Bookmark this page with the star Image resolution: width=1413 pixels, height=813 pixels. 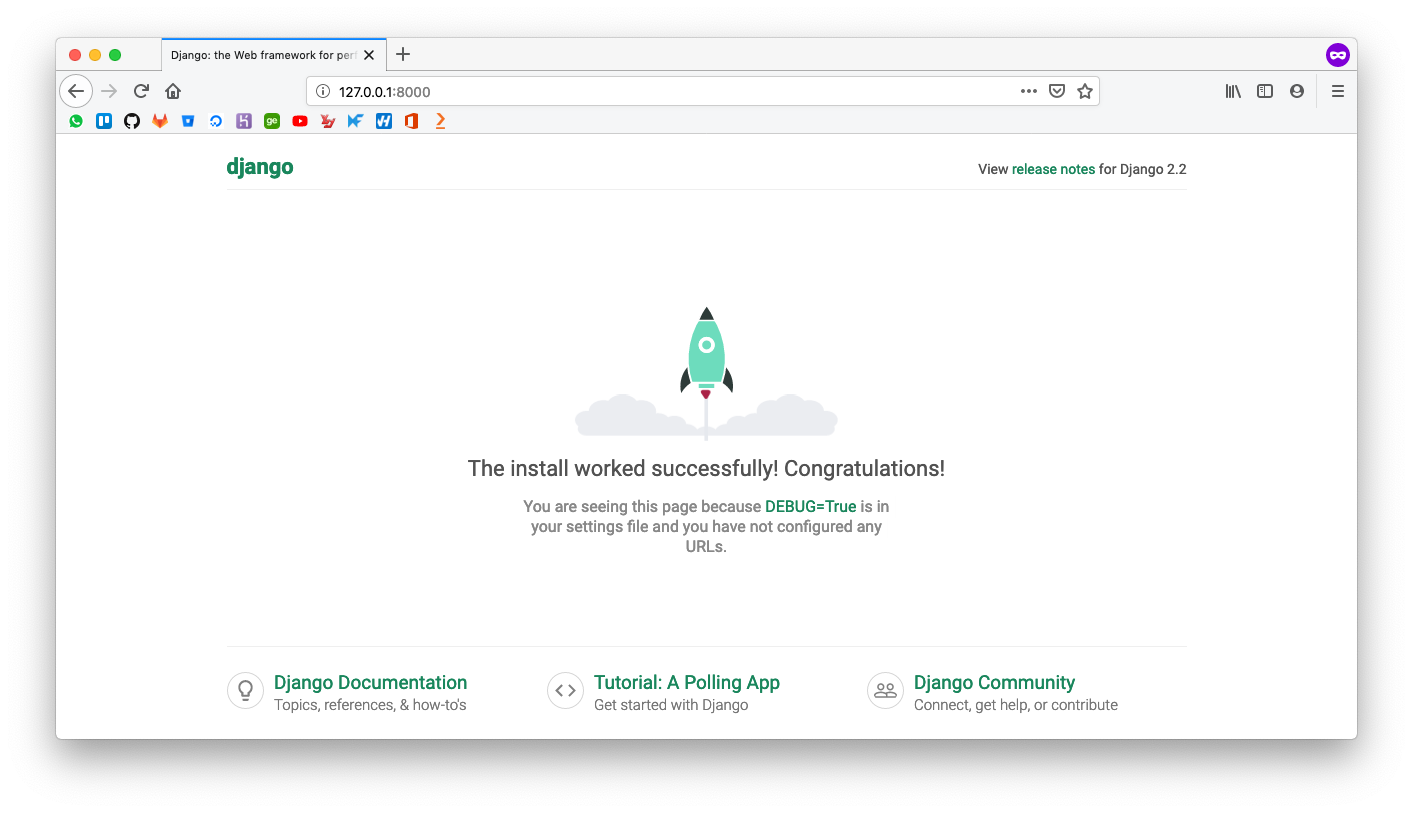click(1085, 91)
